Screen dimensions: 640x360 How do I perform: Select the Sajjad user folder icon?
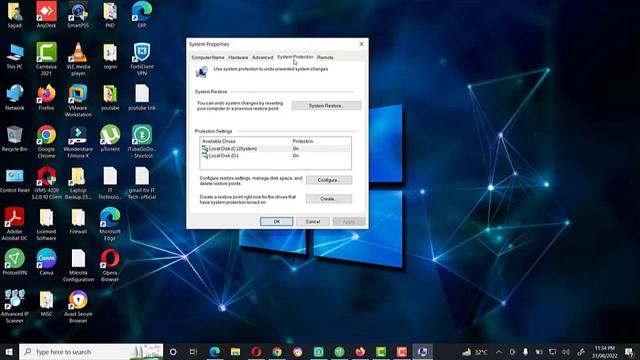pos(15,14)
